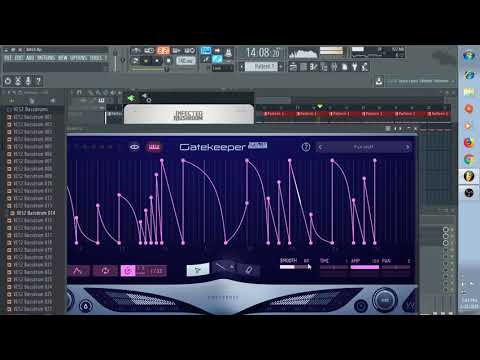
Task: Open Firefox from the taskbar
Action: click(x=469, y=143)
